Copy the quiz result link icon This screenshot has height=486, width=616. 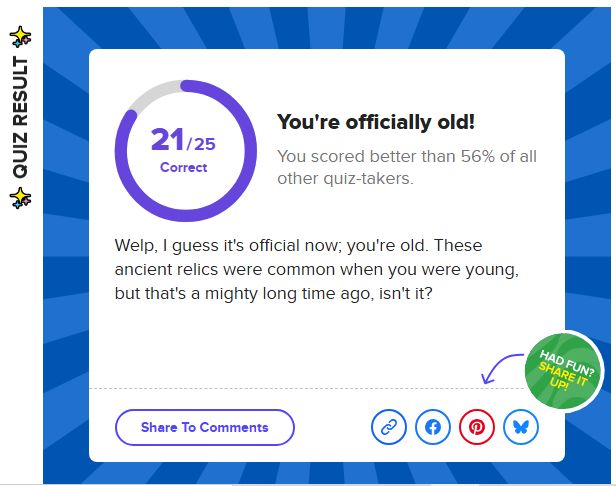click(x=389, y=427)
